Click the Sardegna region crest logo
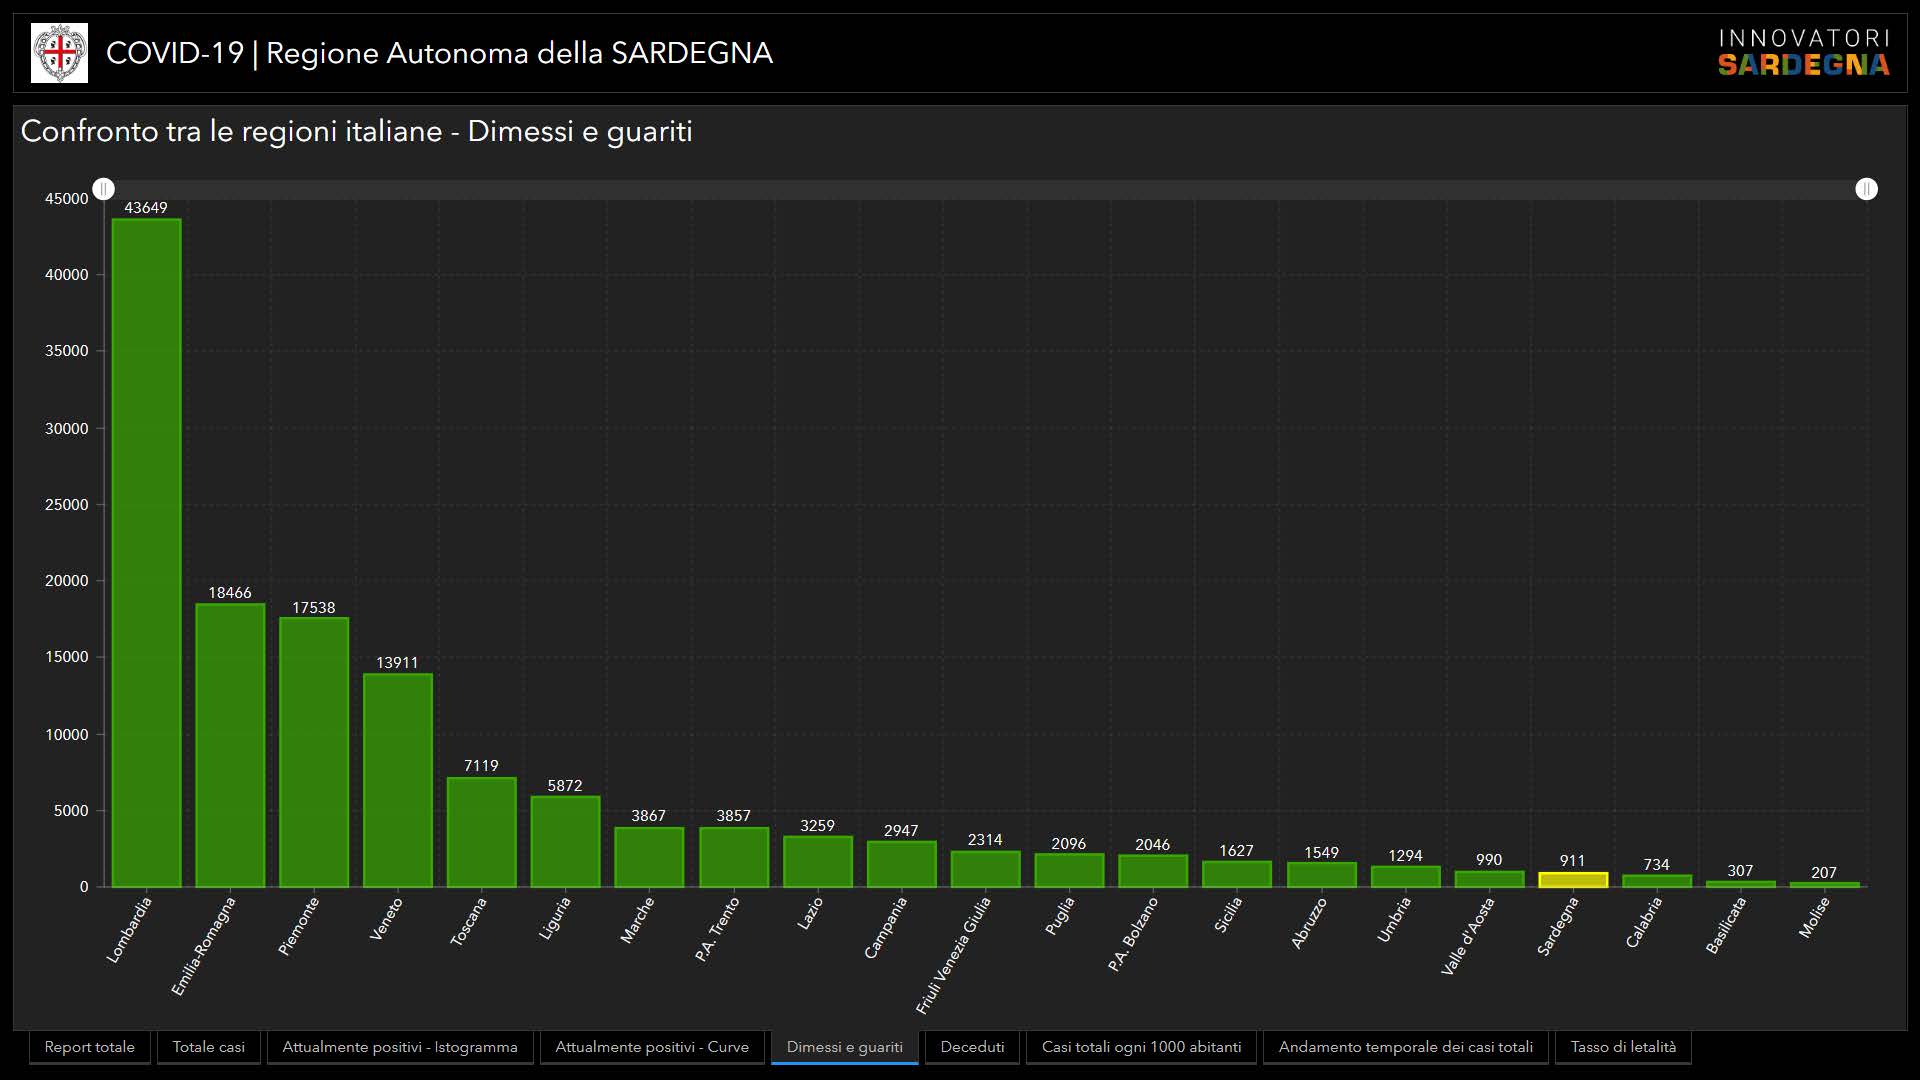 click(59, 53)
